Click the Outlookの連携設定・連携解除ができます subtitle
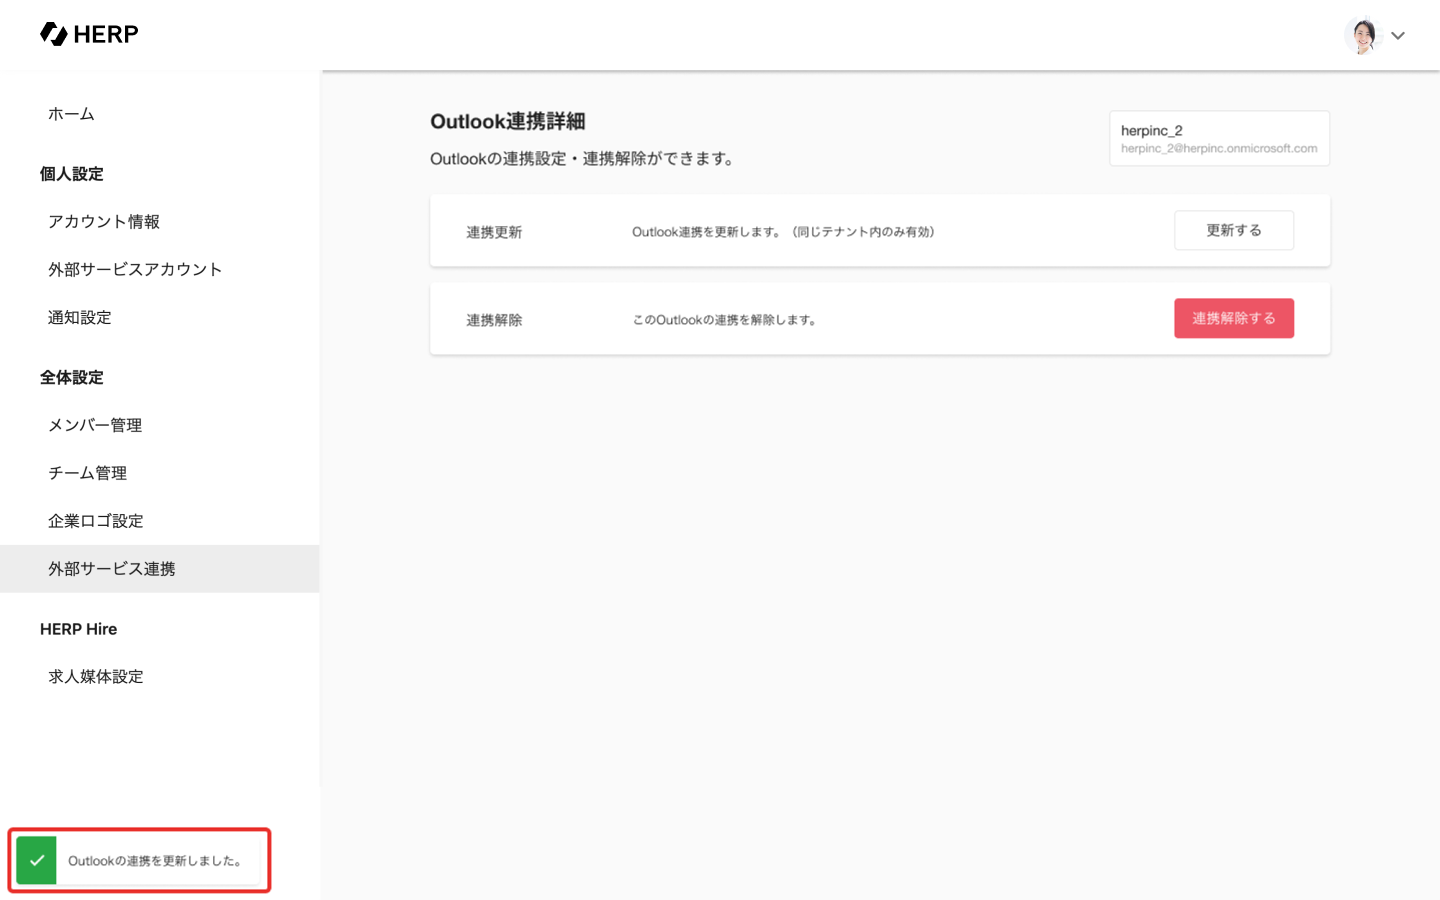Viewport: 1440px width, 900px height. coord(583,159)
